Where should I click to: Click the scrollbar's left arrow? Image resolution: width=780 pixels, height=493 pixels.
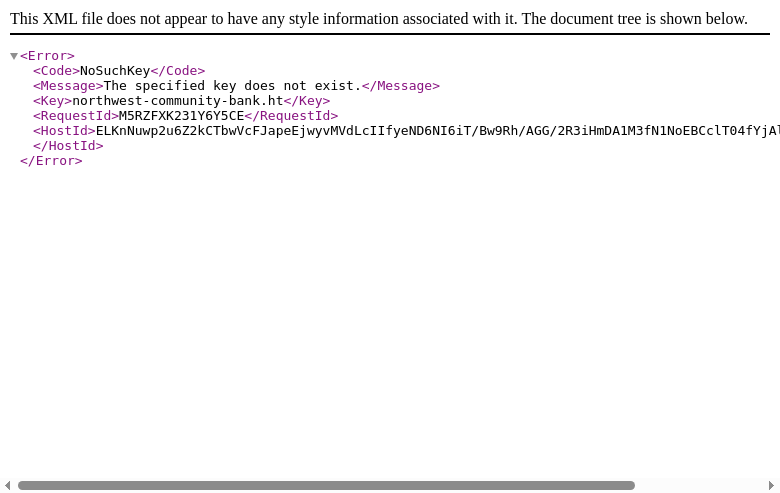7,485
